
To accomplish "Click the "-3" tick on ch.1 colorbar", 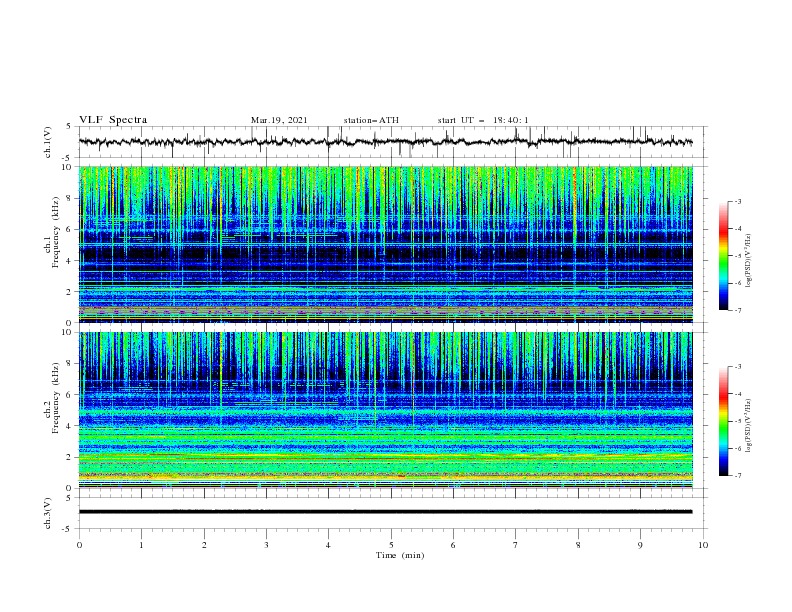I will tap(737, 201).
